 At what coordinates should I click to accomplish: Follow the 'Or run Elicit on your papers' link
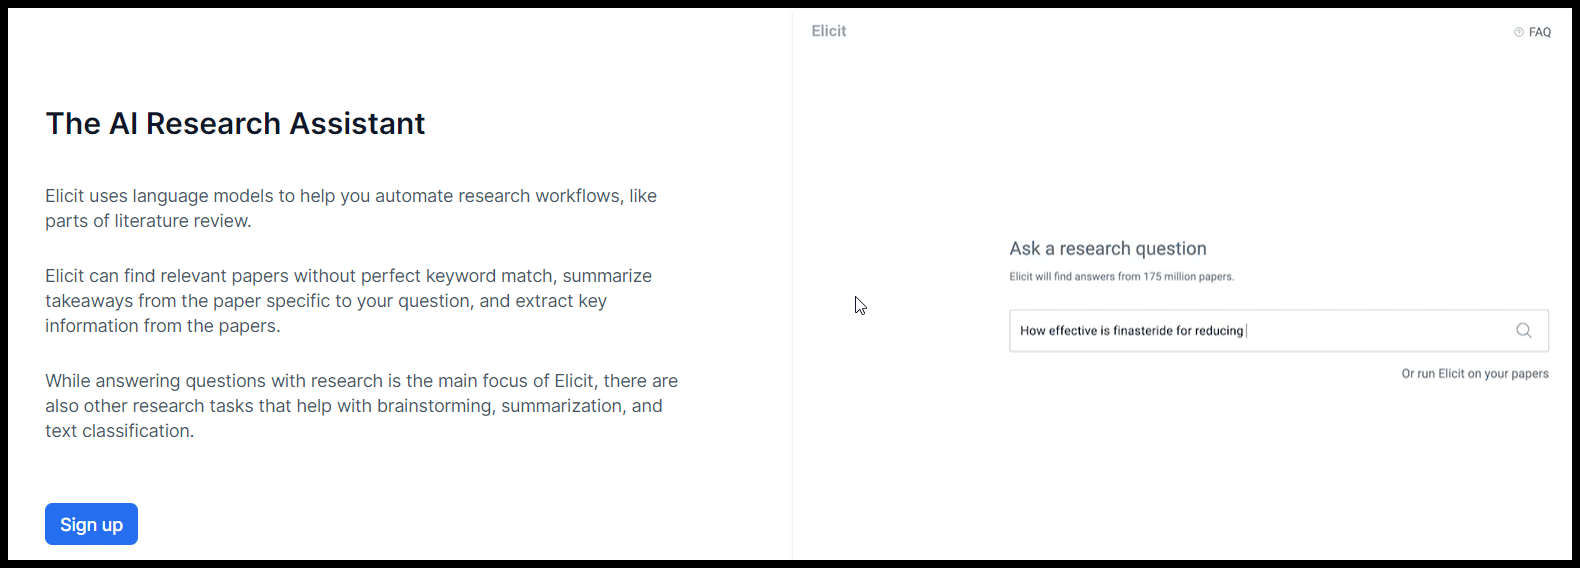point(1474,374)
